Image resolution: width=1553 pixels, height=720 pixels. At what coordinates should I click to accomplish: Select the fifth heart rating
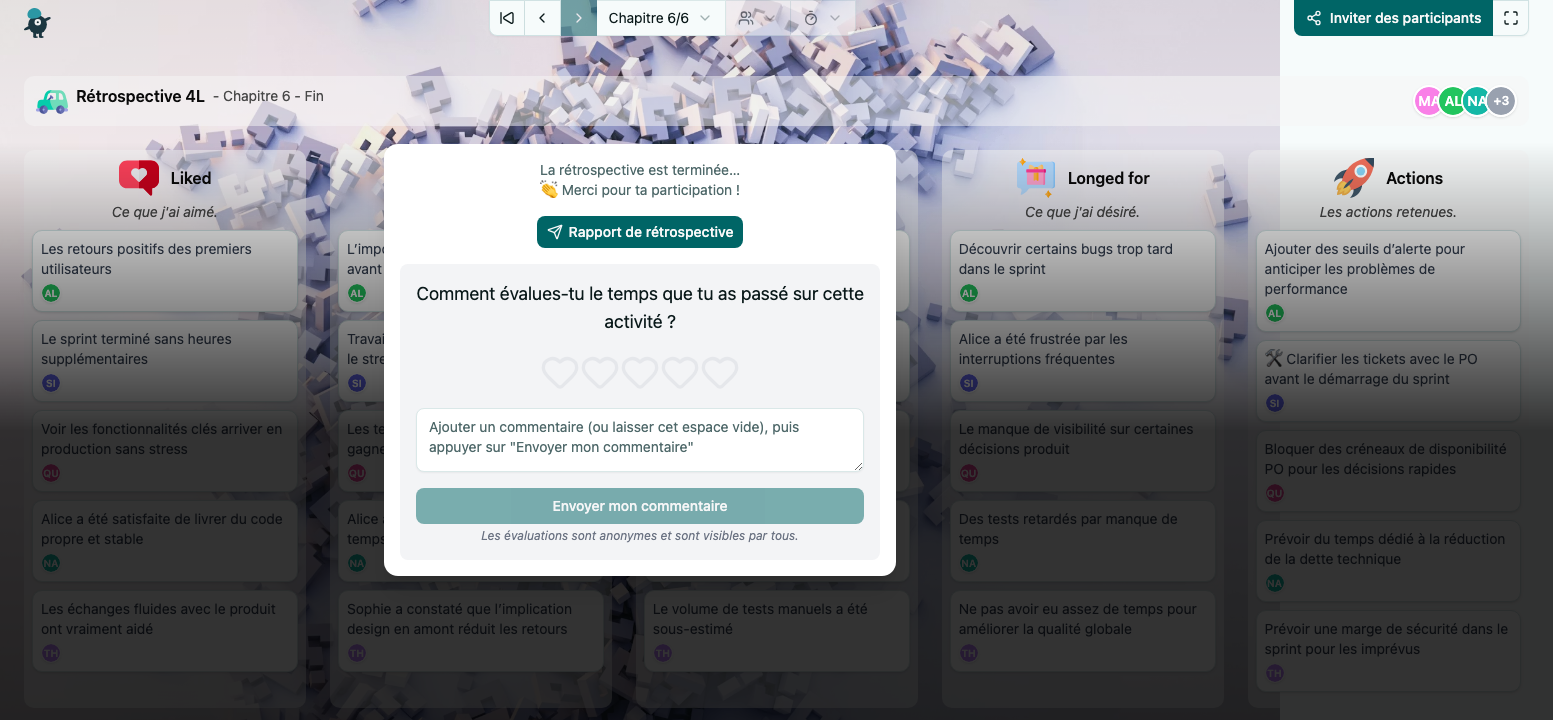coord(720,373)
